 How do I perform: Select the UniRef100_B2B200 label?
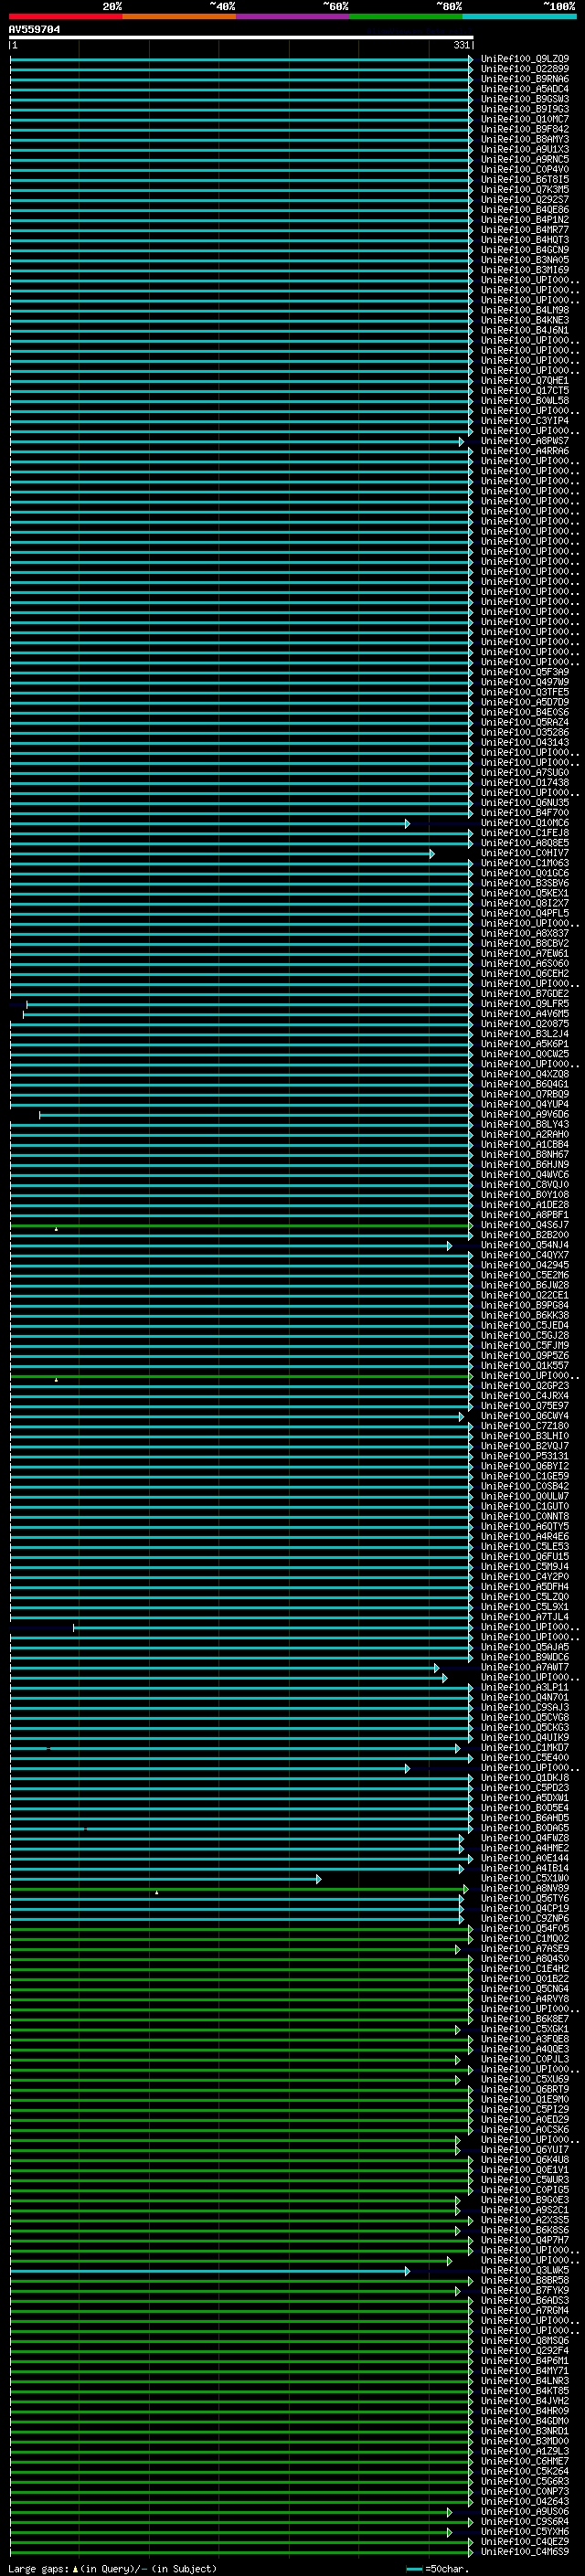coord(525,1235)
